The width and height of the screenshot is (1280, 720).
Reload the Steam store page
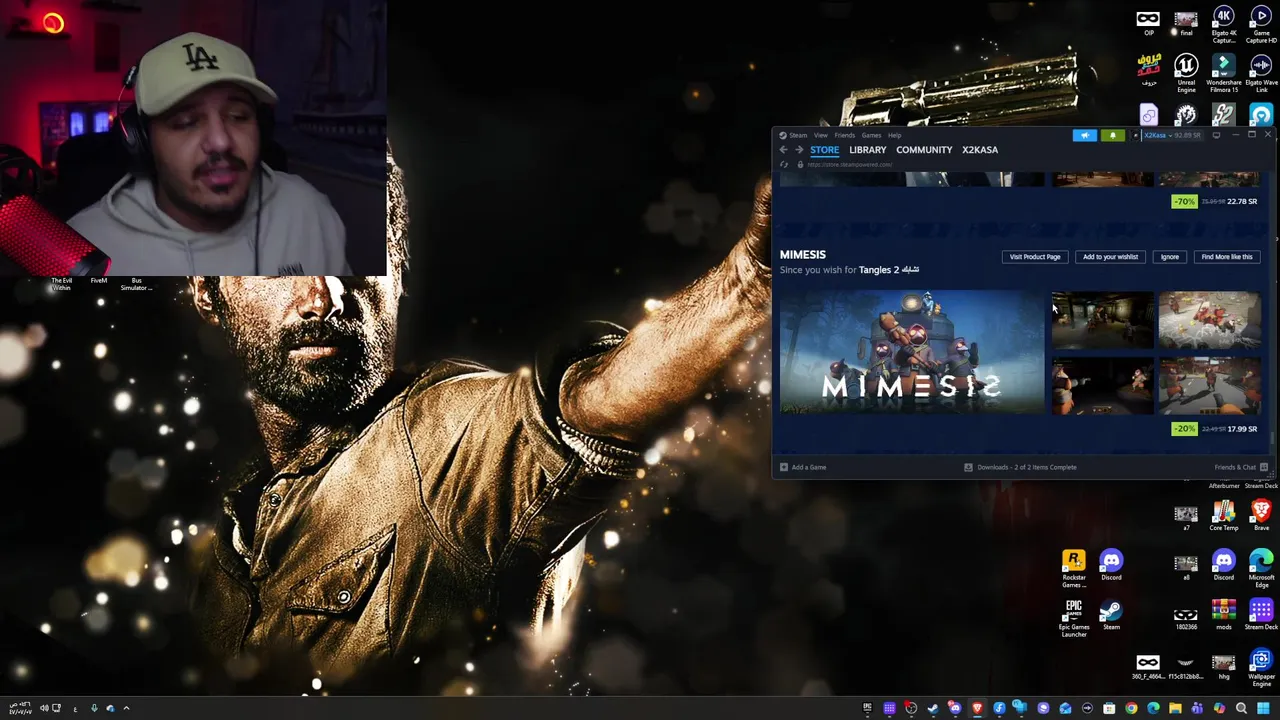784,165
